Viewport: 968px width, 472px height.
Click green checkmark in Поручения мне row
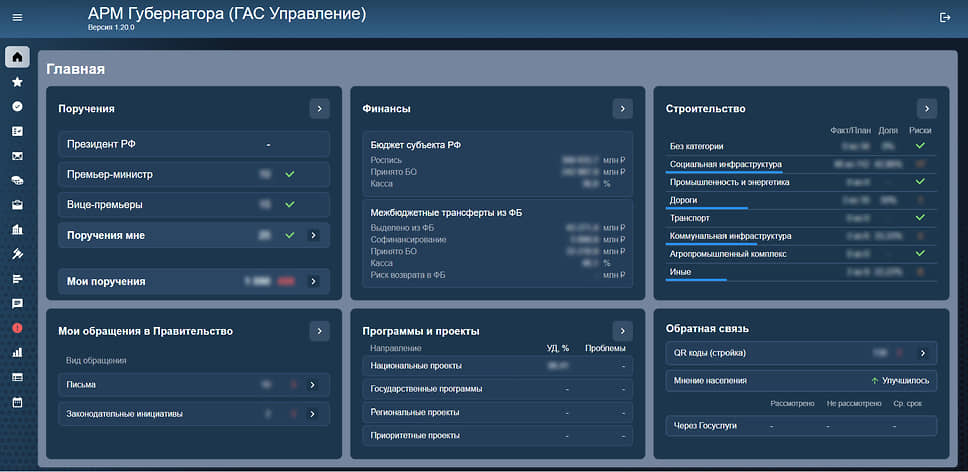click(x=290, y=235)
